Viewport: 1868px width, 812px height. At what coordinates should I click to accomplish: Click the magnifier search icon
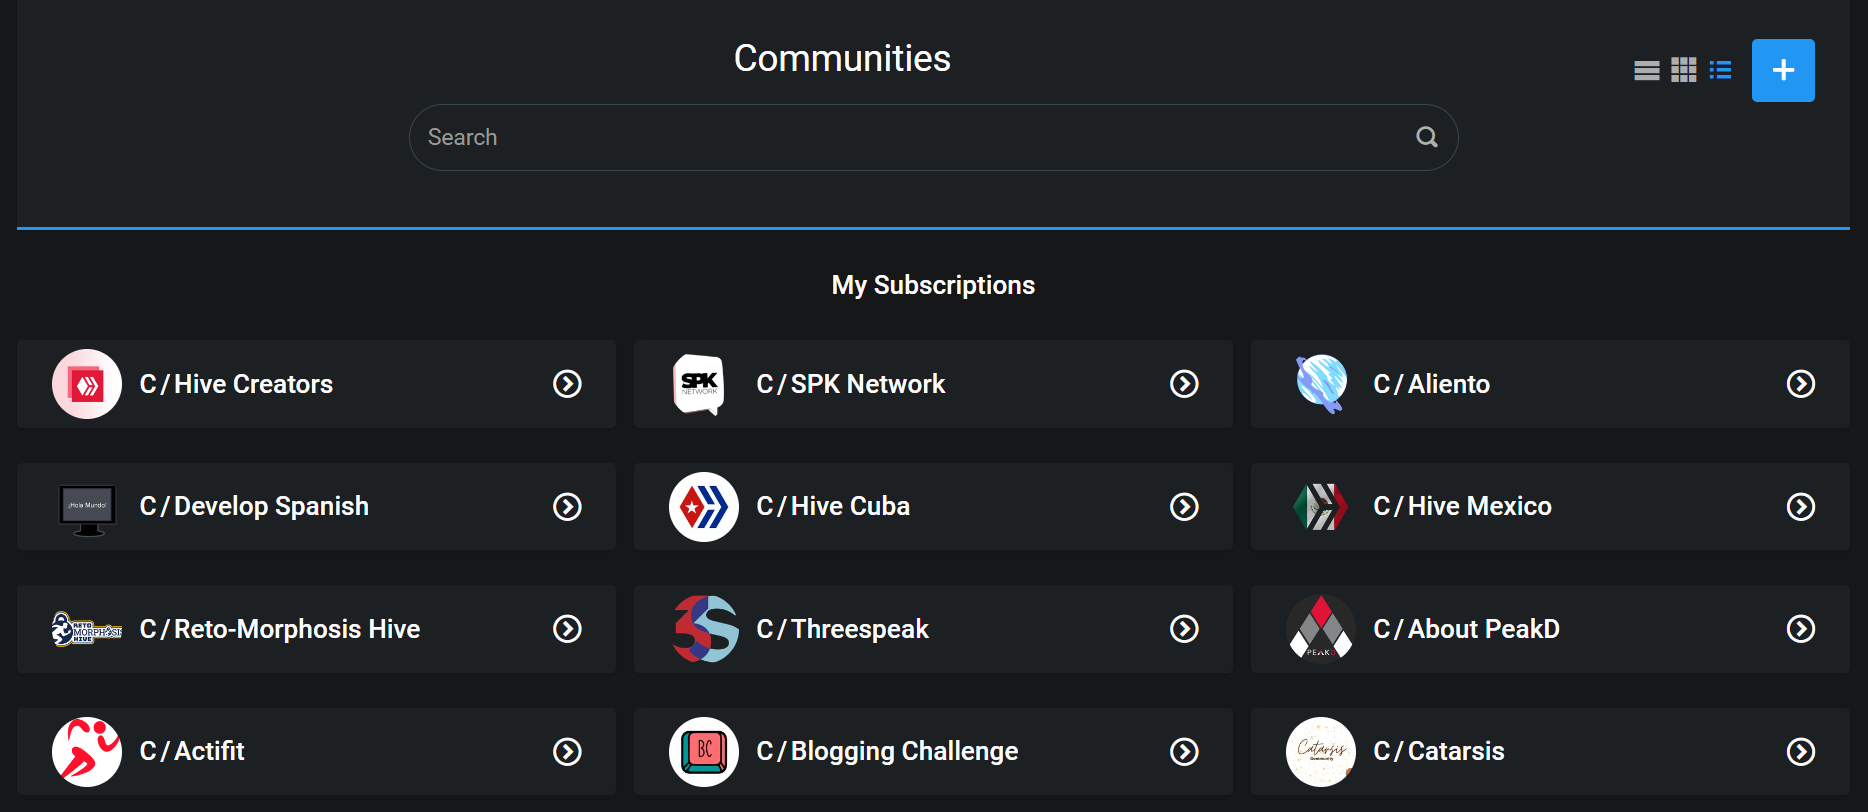[1427, 137]
